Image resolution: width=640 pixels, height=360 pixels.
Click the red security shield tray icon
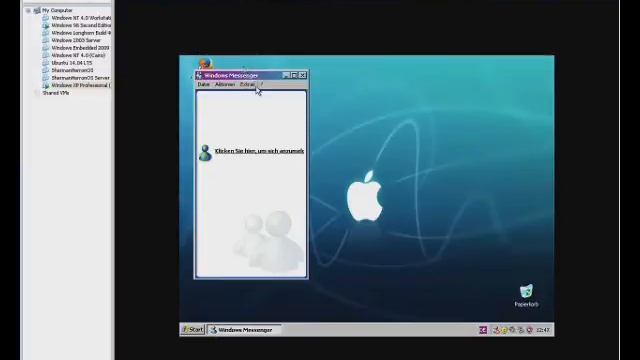[x=529, y=330]
